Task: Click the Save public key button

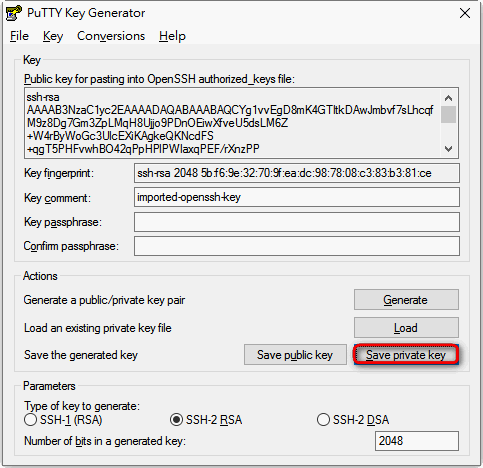Action: (x=295, y=355)
